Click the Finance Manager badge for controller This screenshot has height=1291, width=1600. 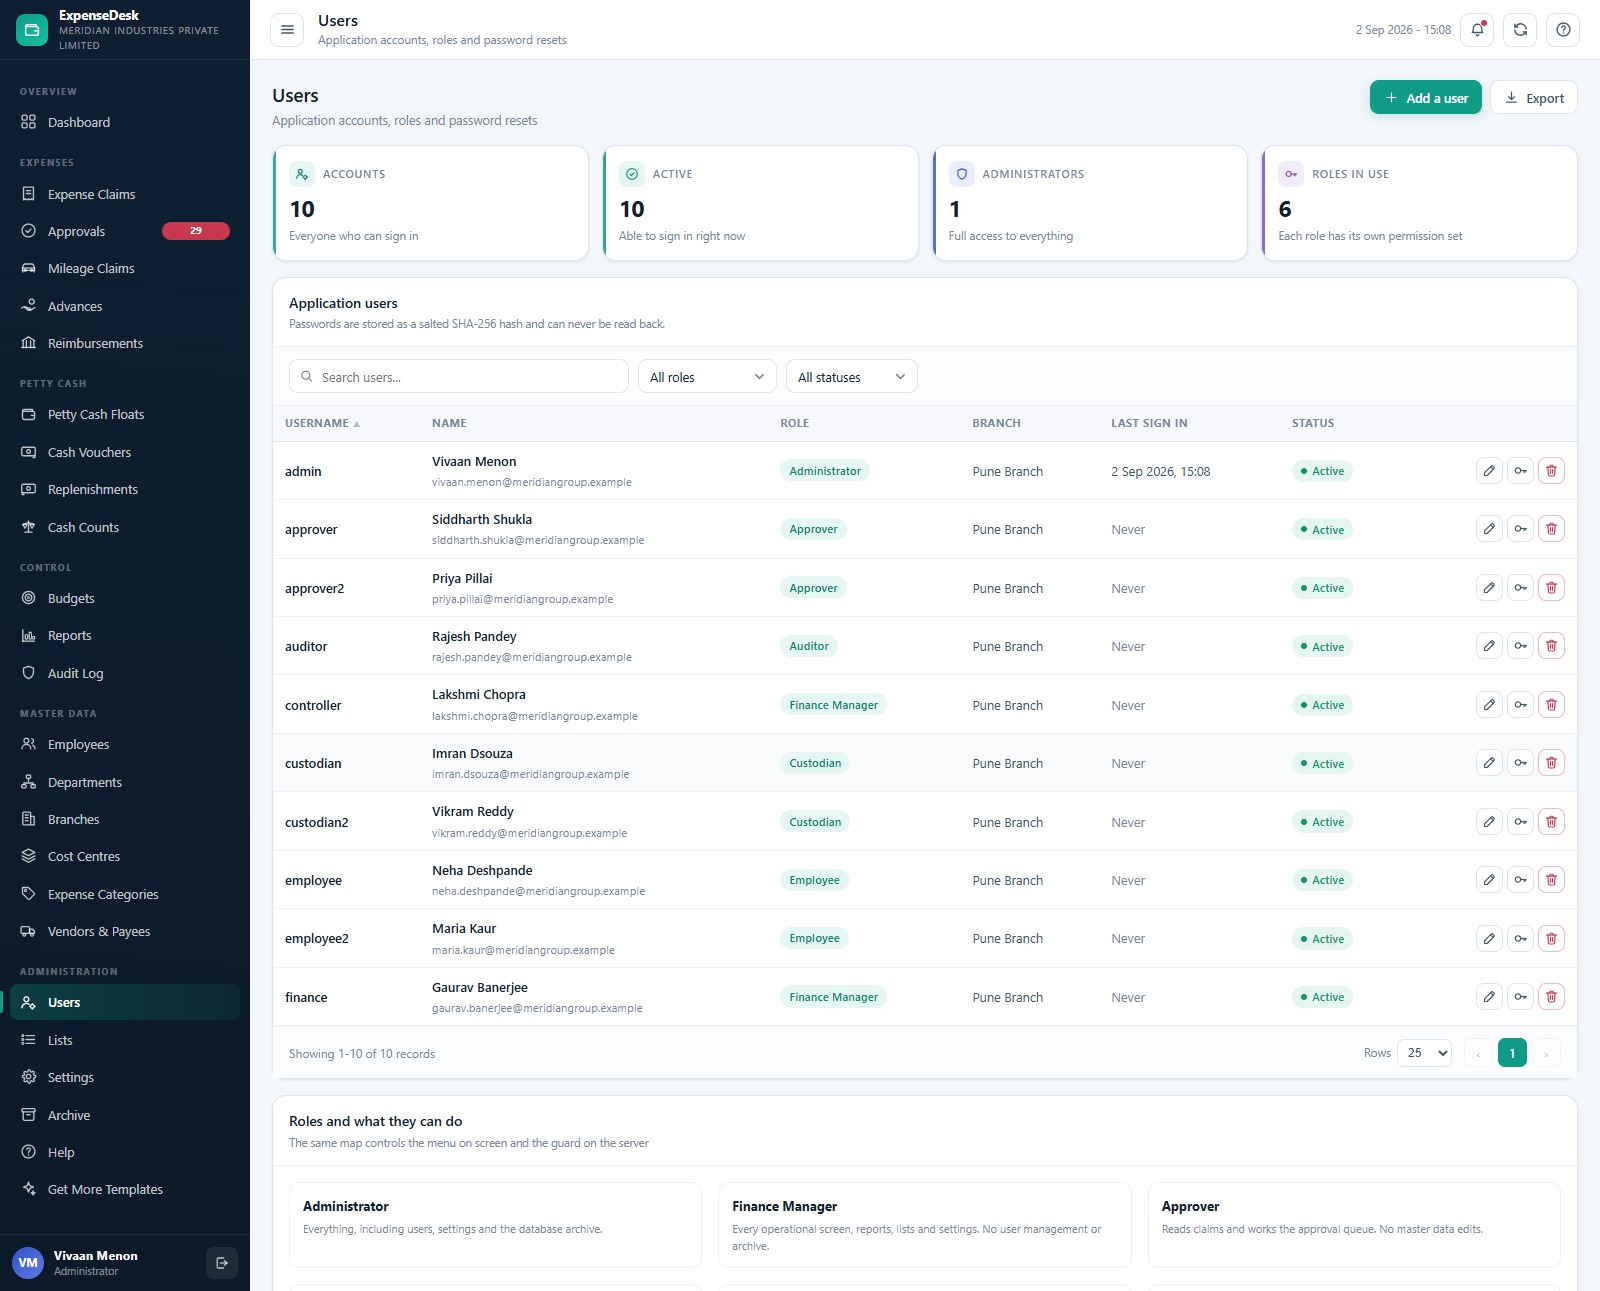tap(833, 705)
